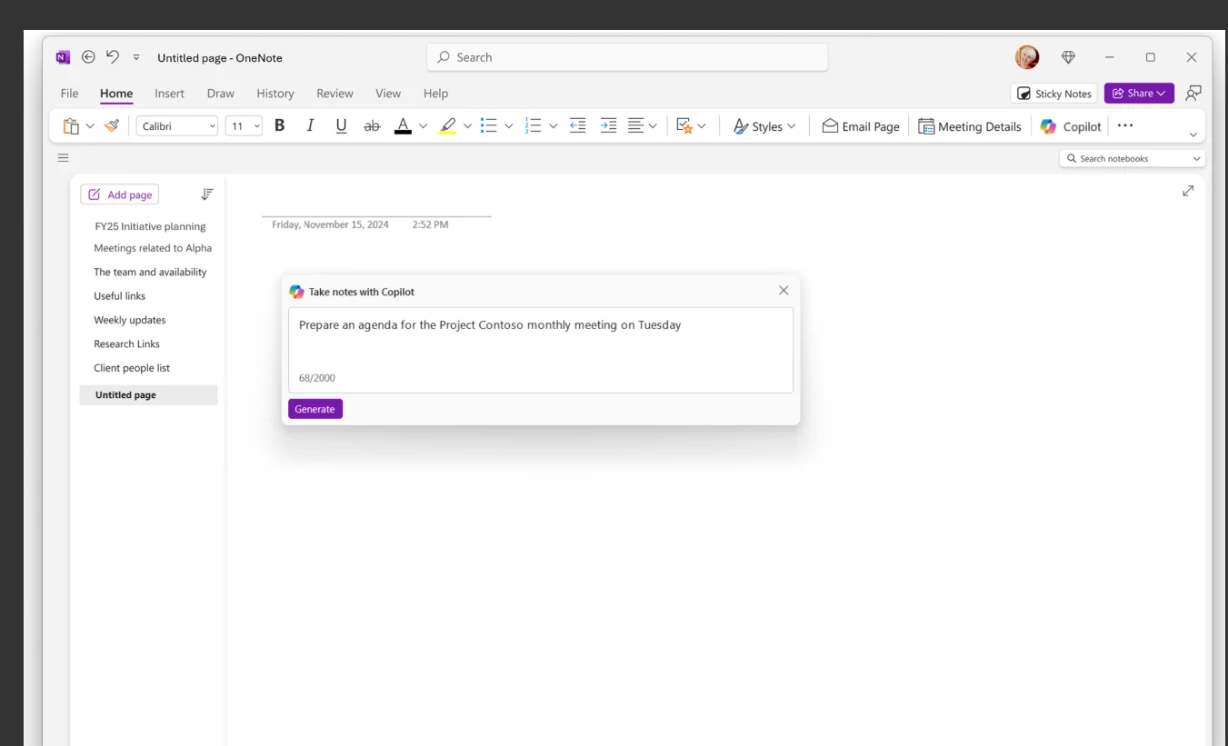Toggle the numbered list
Viewport: 1228px width, 746px height.
(x=533, y=126)
